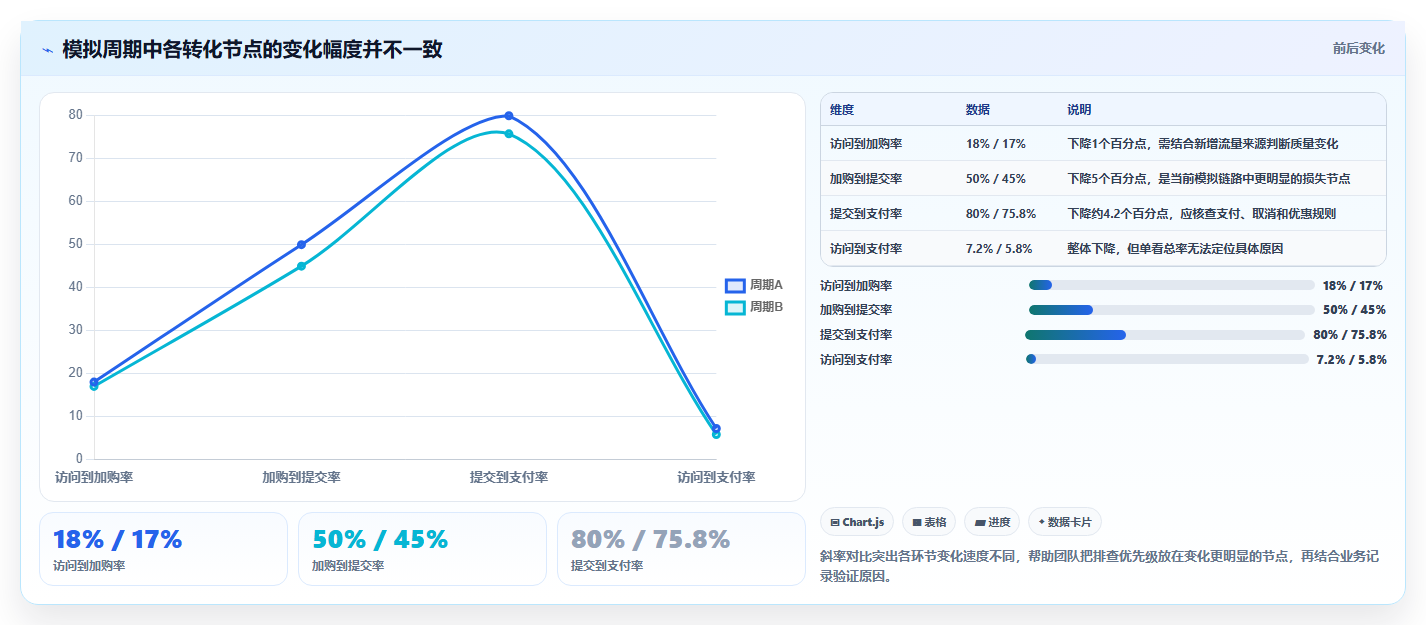The image size is (1426, 625).
Task: Click table value 7.2% / 5.8%
Action: (999, 249)
